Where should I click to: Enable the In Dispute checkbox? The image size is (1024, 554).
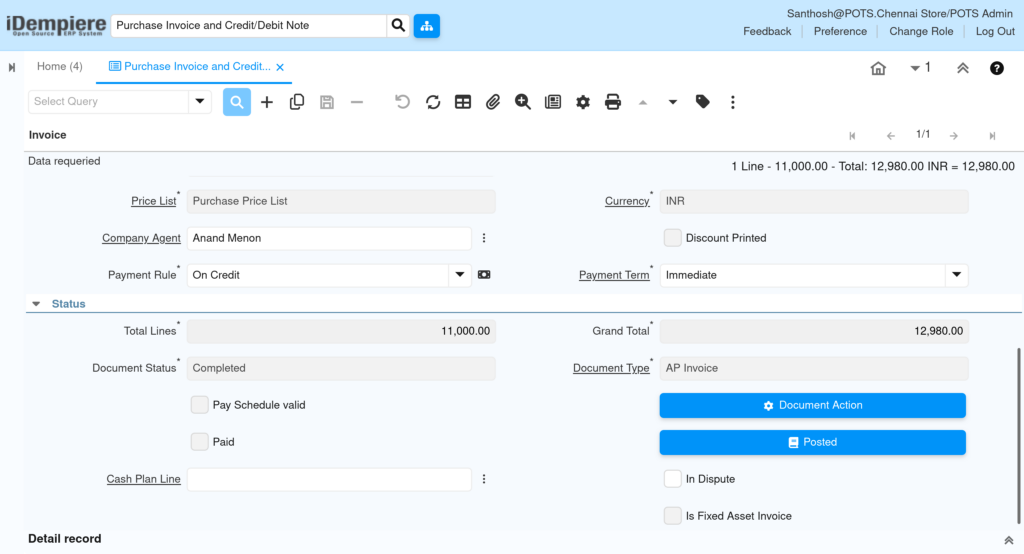click(x=673, y=479)
